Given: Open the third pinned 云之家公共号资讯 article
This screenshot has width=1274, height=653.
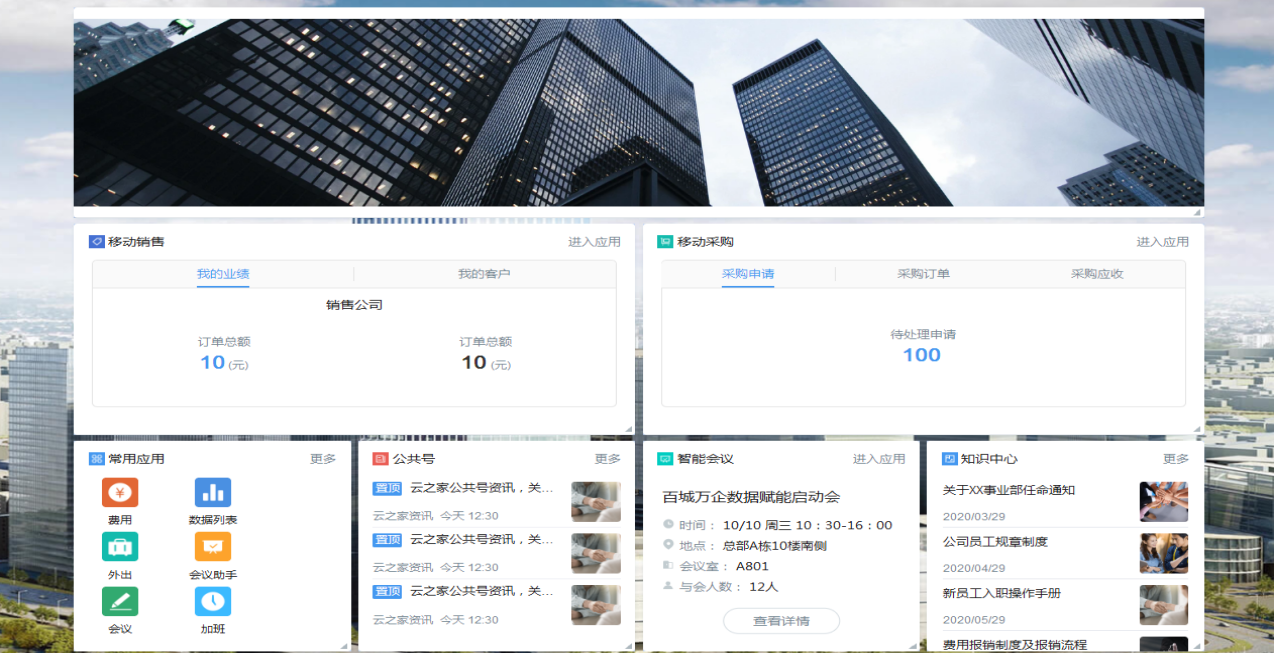Looking at the screenshot, I should point(482,591).
